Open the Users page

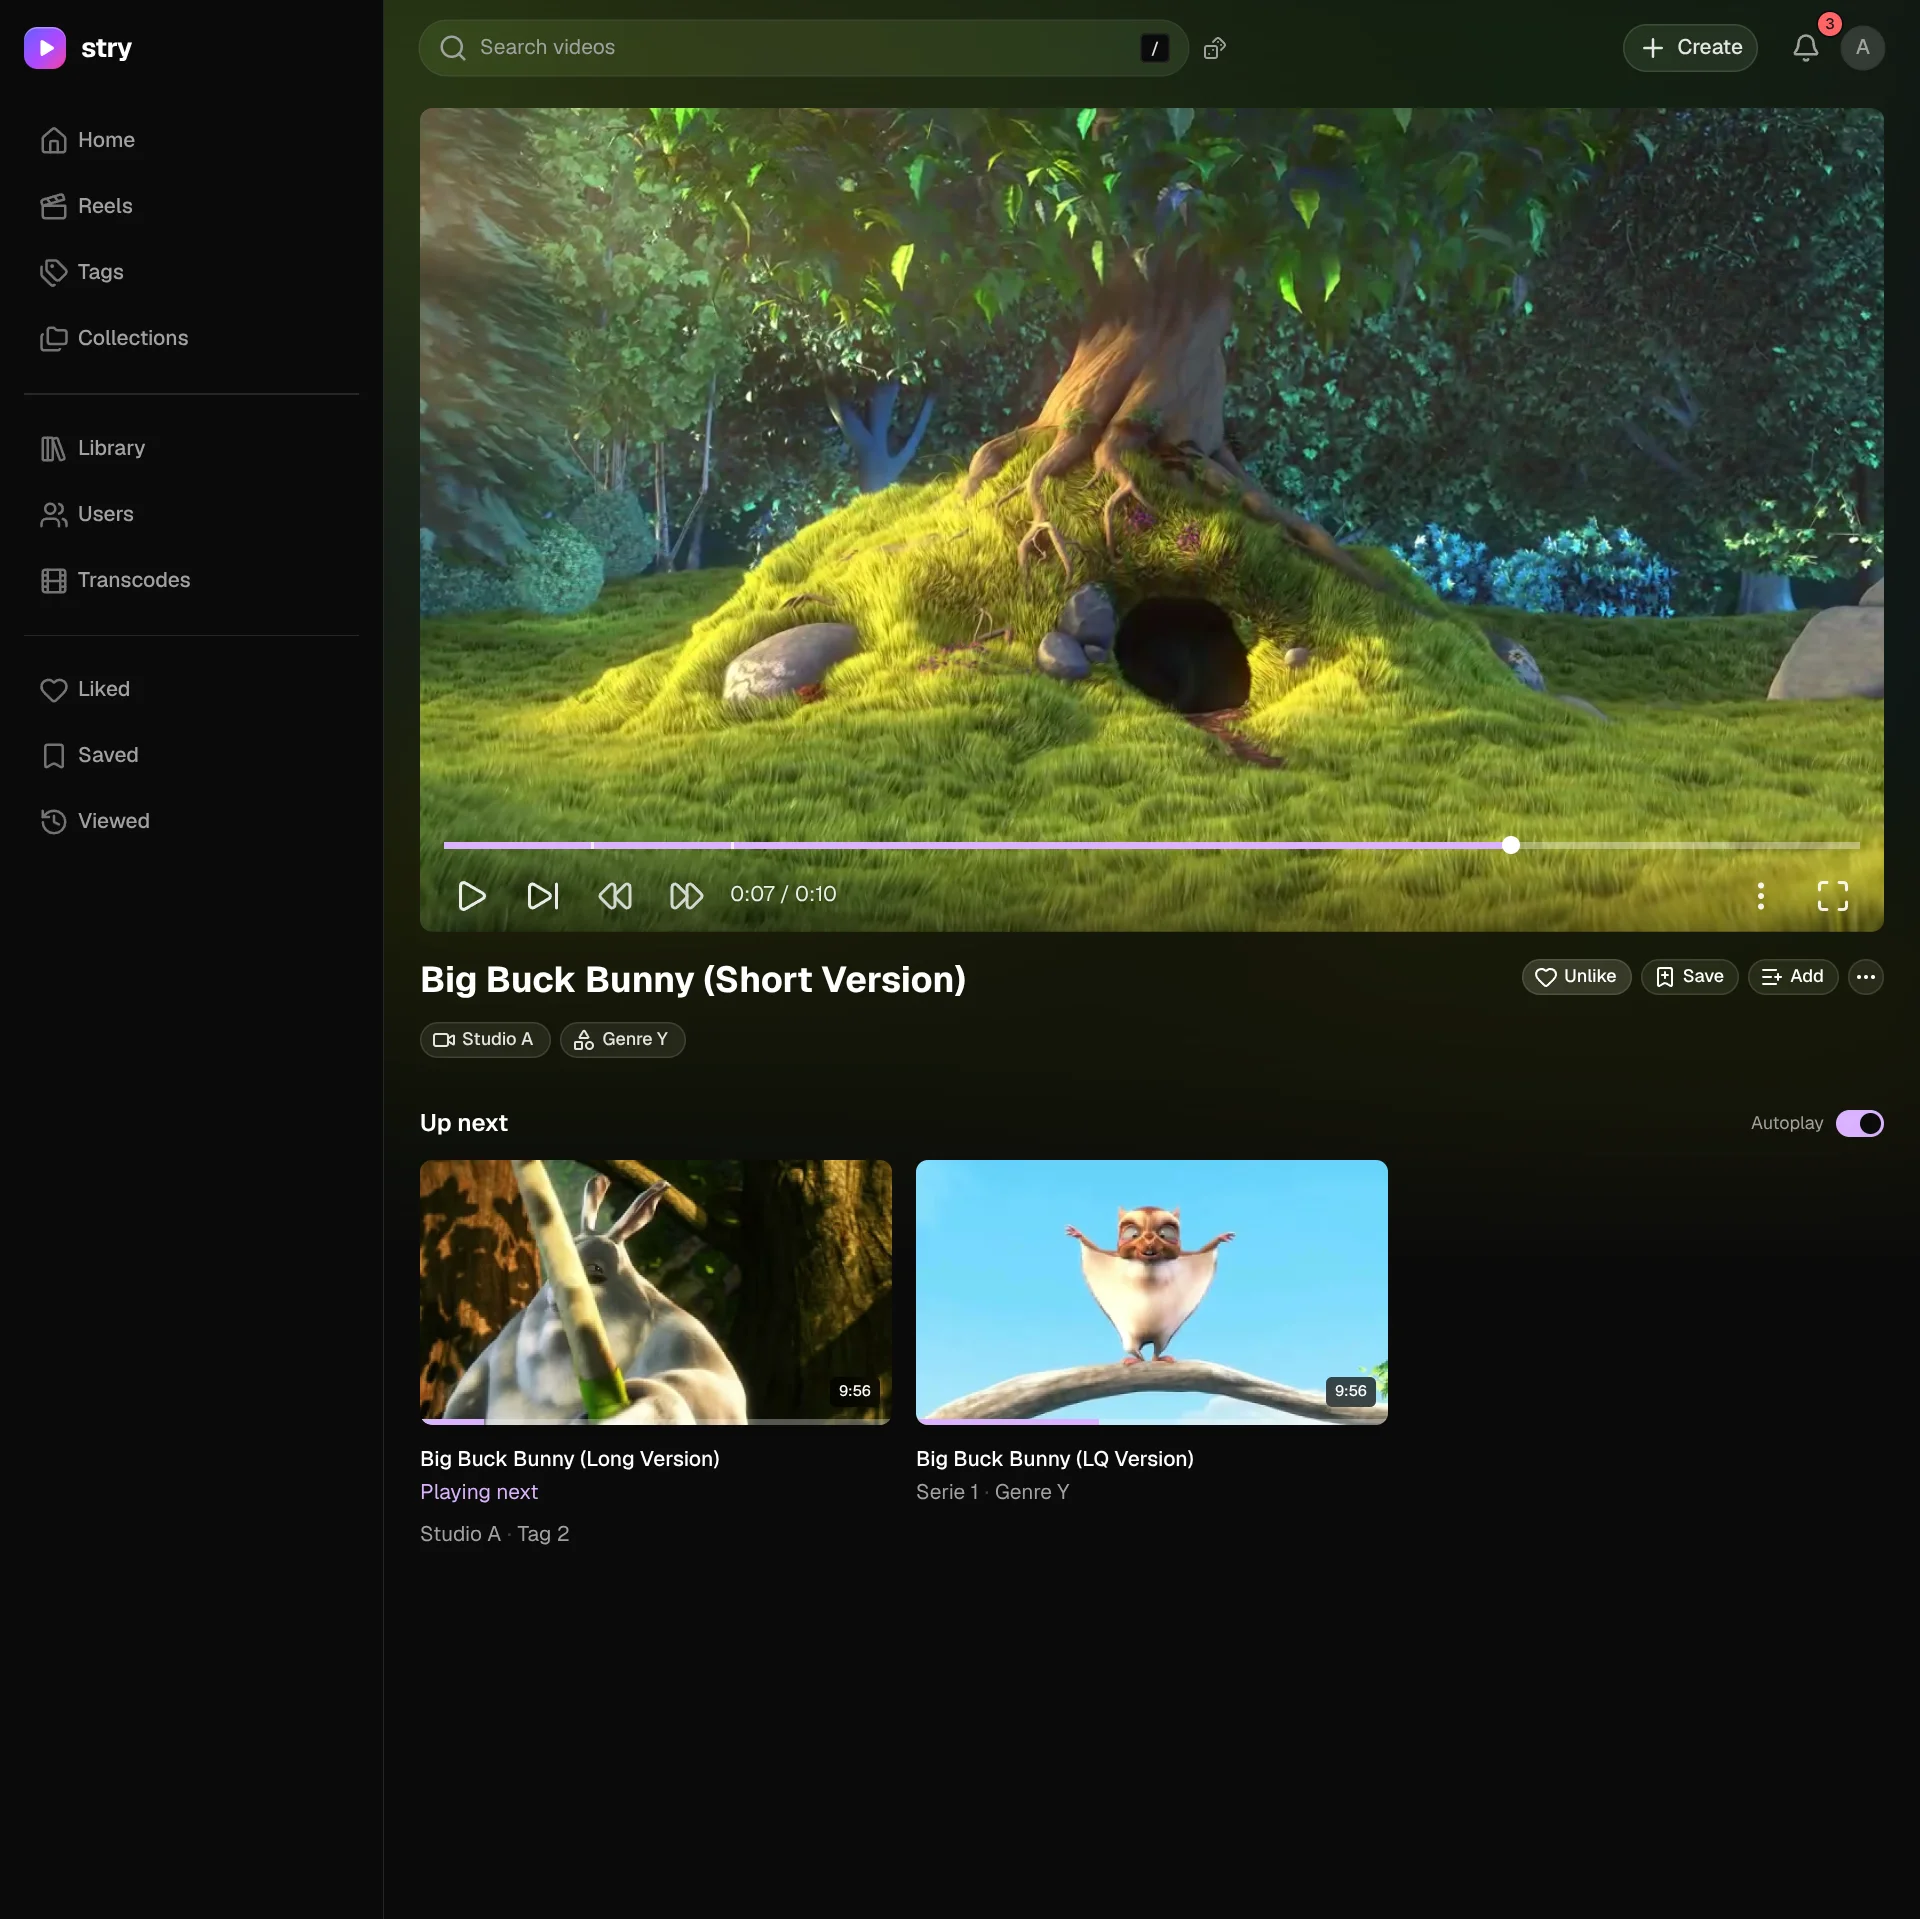[190, 514]
